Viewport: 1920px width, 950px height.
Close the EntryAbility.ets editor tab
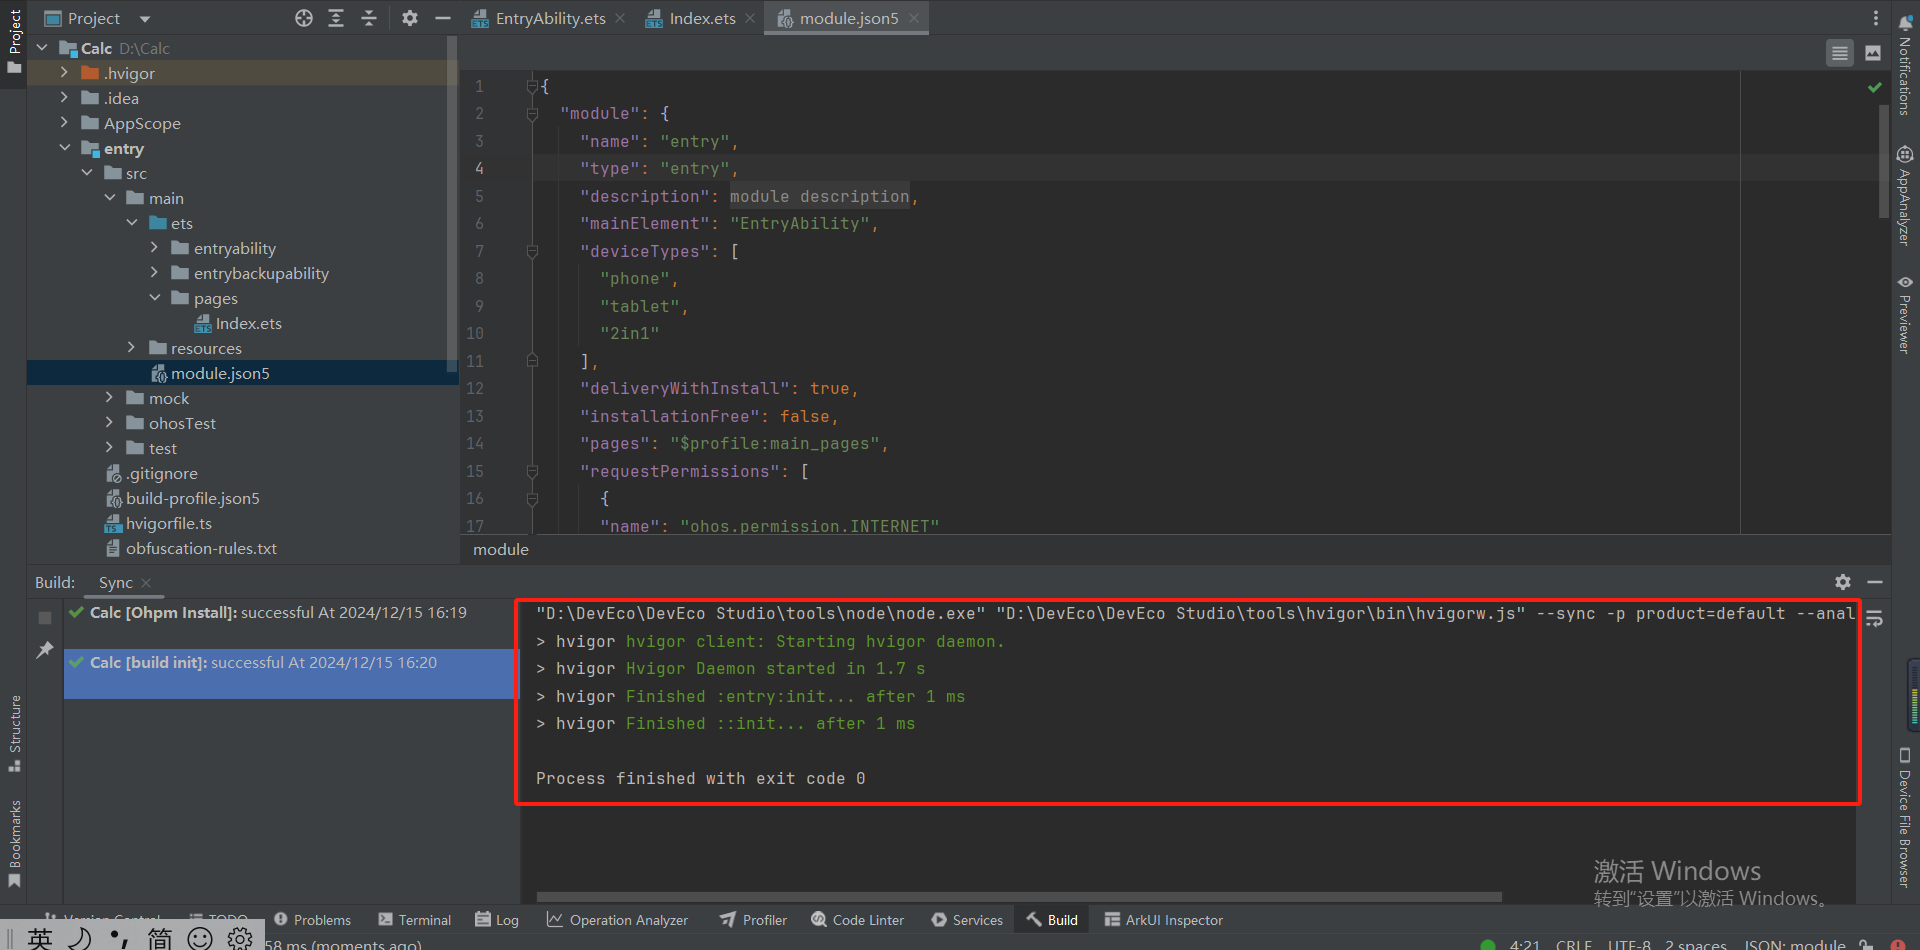point(620,18)
